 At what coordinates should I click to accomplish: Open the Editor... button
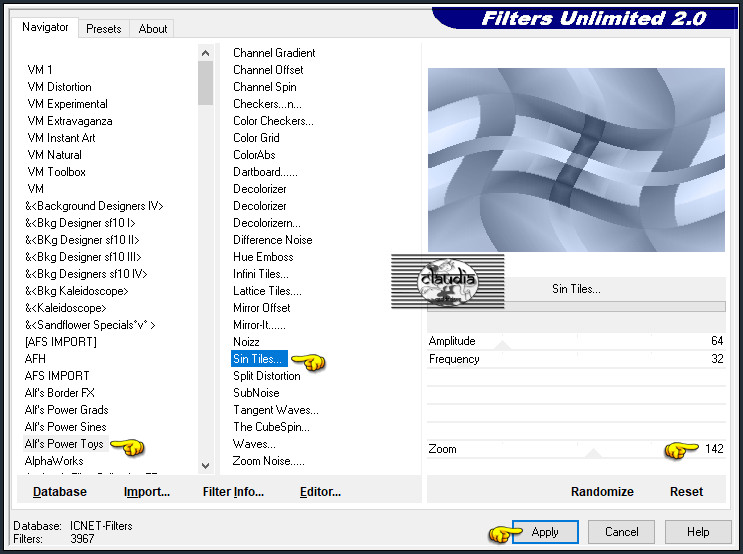coord(320,492)
